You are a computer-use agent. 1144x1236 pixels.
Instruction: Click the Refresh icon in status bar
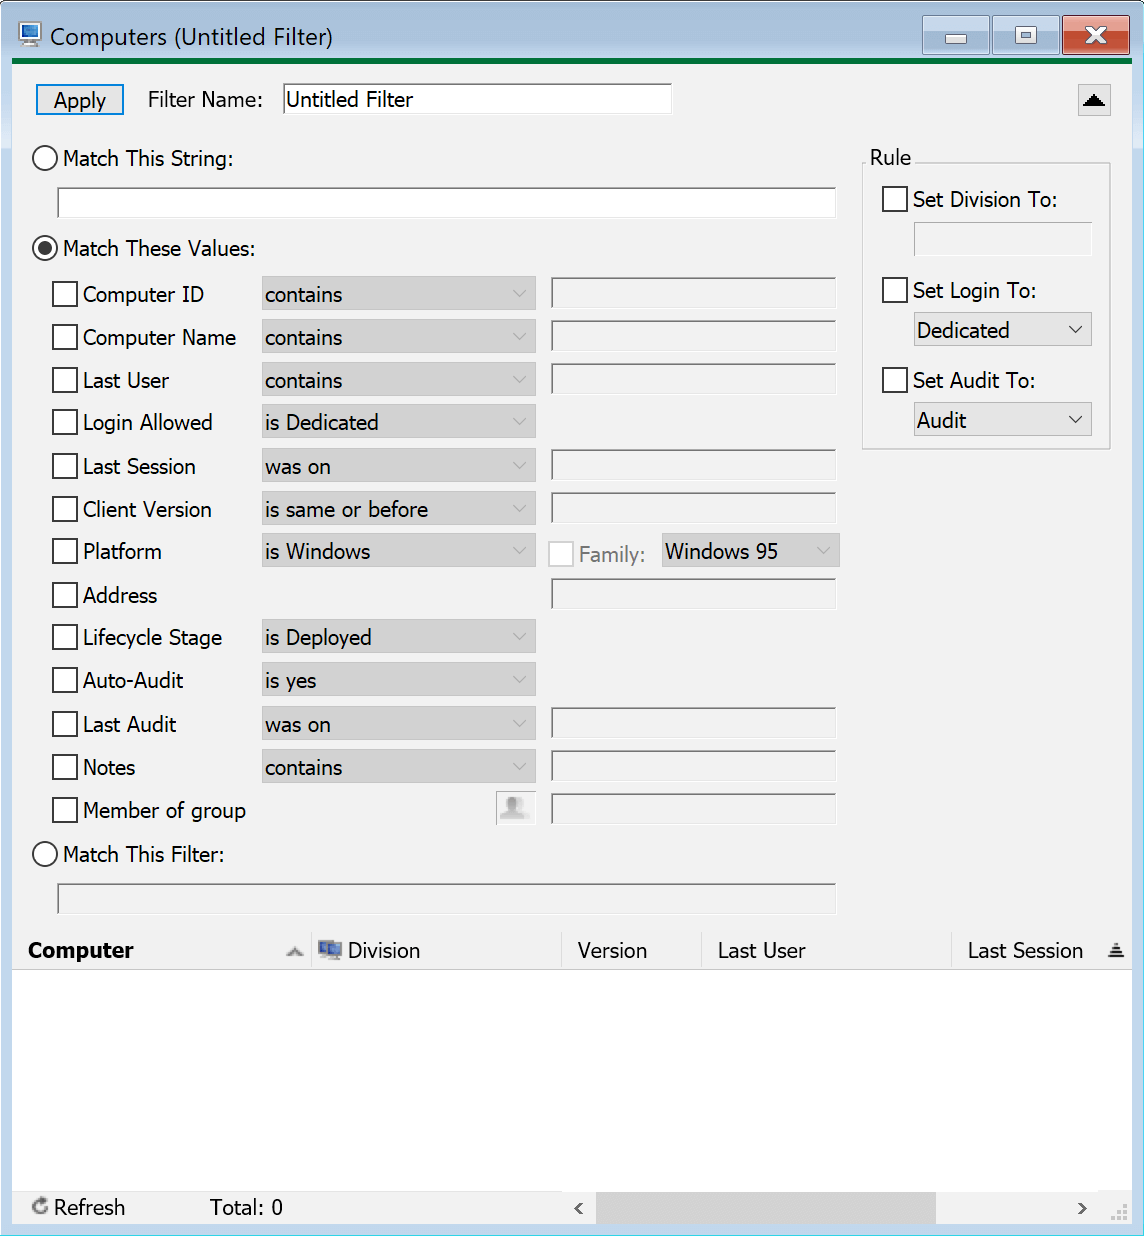click(x=40, y=1206)
